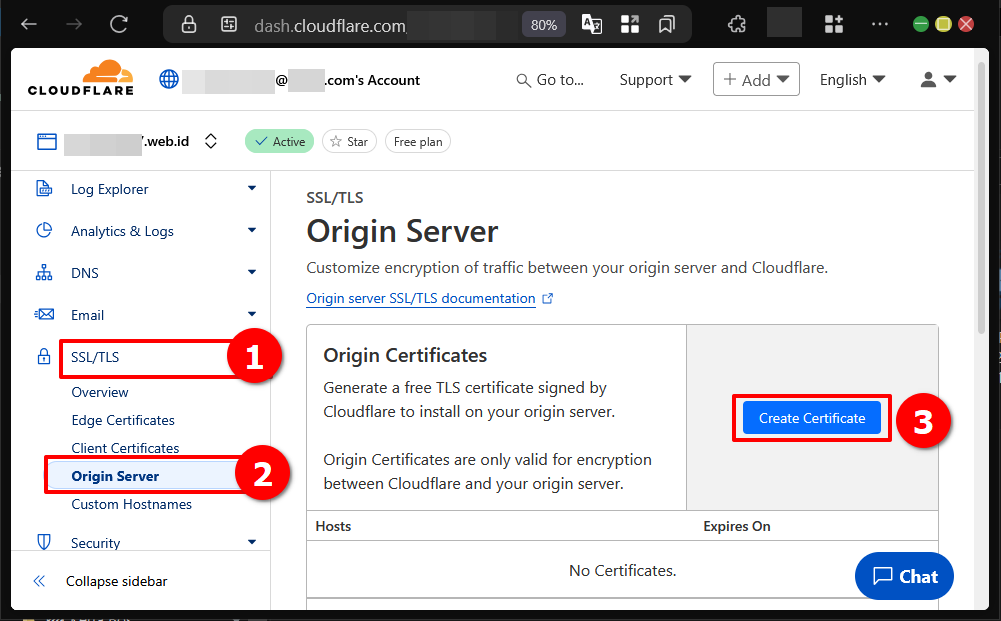Screen dimensions: 1001x621
Task: Open Origin server SSL/TLS documentation link
Action: [x=421, y=298]
